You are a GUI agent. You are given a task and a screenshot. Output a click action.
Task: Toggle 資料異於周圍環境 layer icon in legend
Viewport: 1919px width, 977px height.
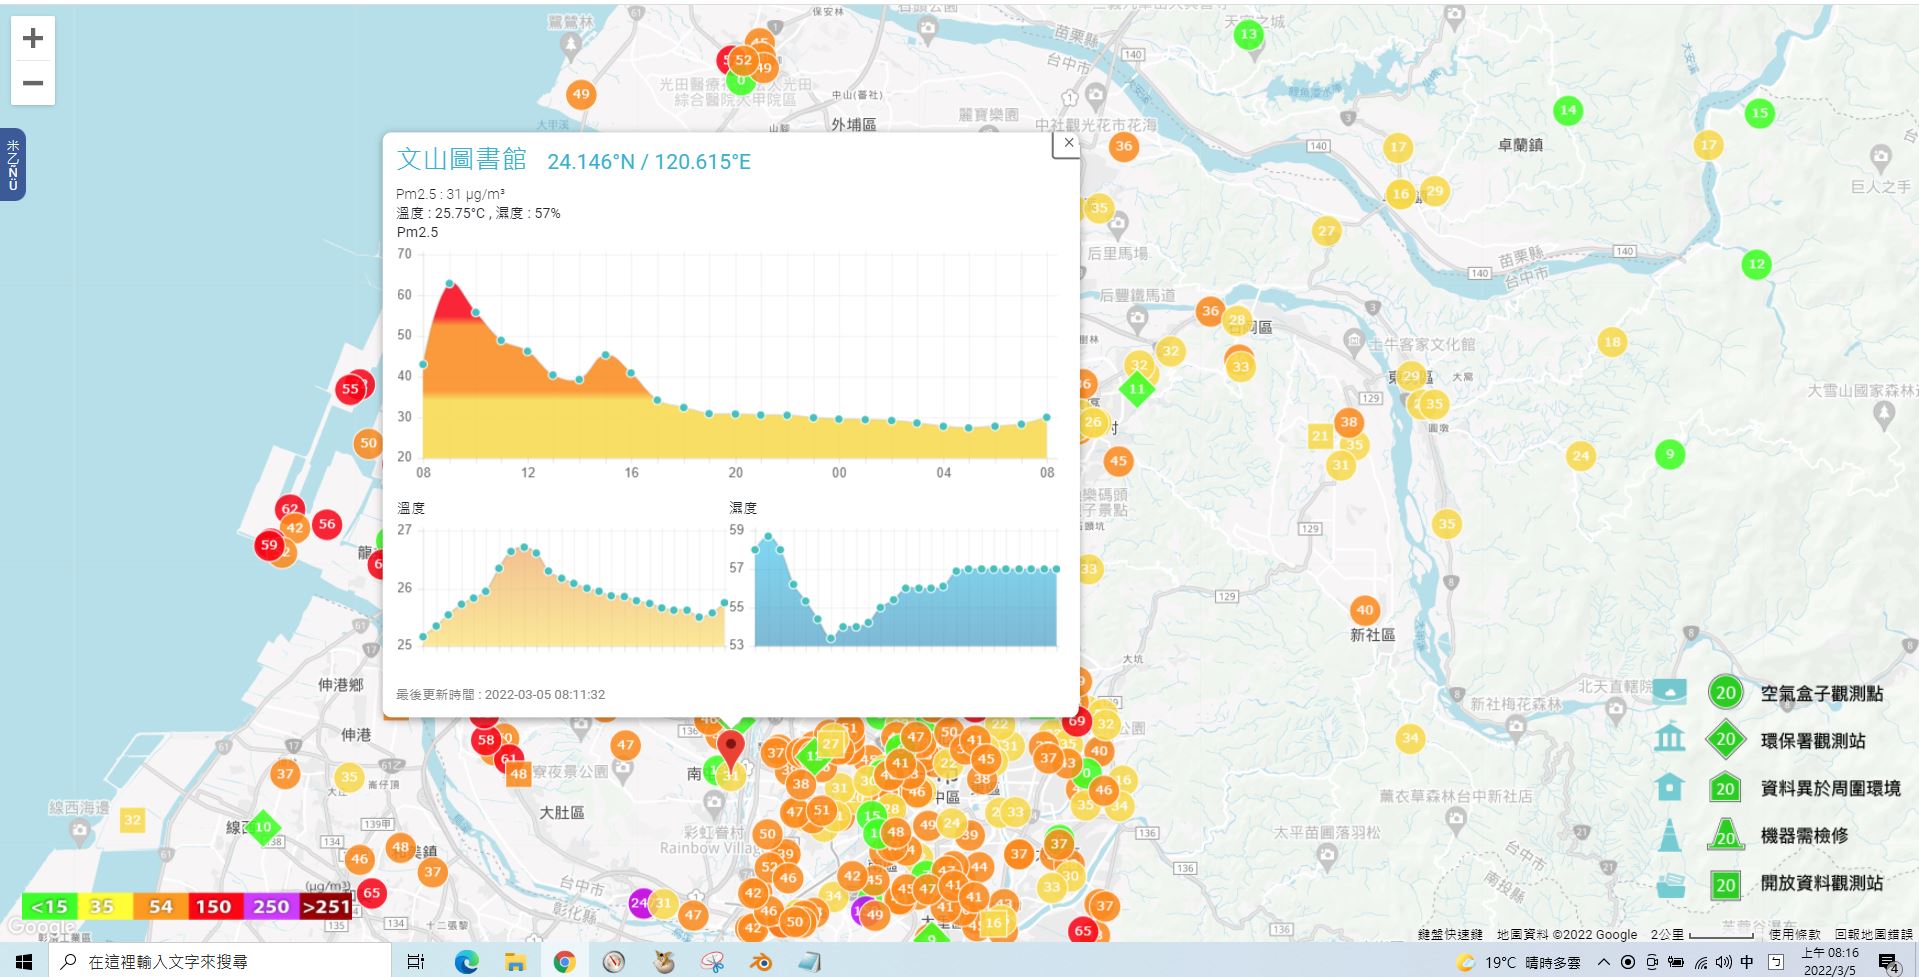[x=1670, y=787]
